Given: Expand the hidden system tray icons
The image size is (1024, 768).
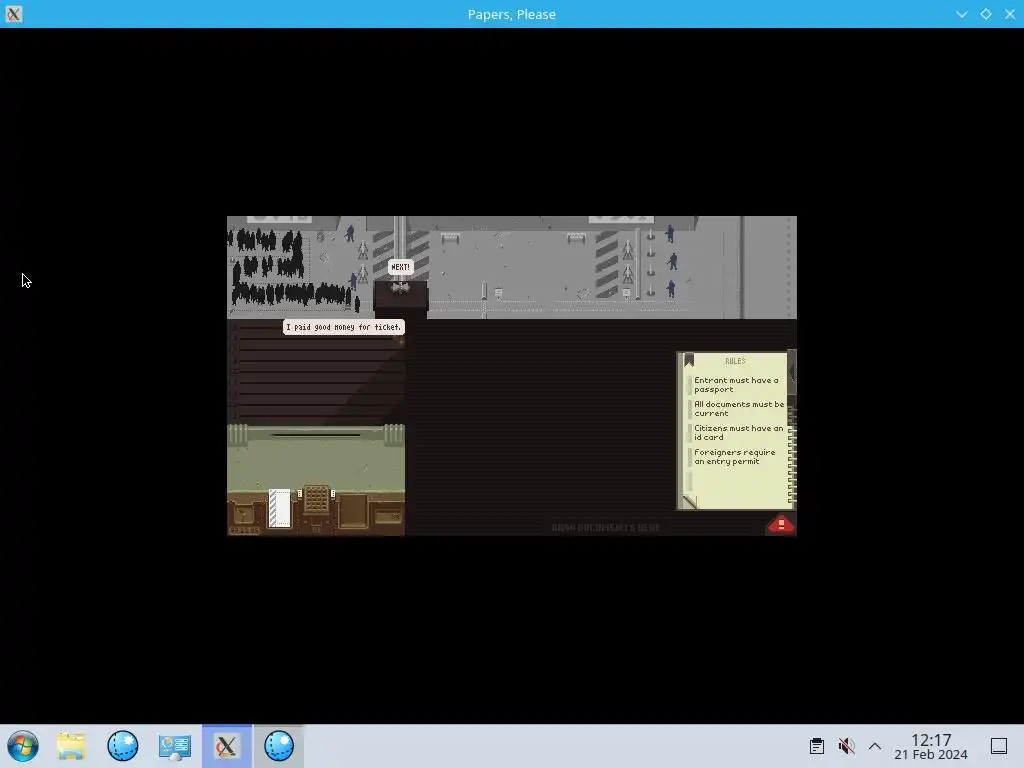Looking at the screenshot, I should click(x=875, y=746).
